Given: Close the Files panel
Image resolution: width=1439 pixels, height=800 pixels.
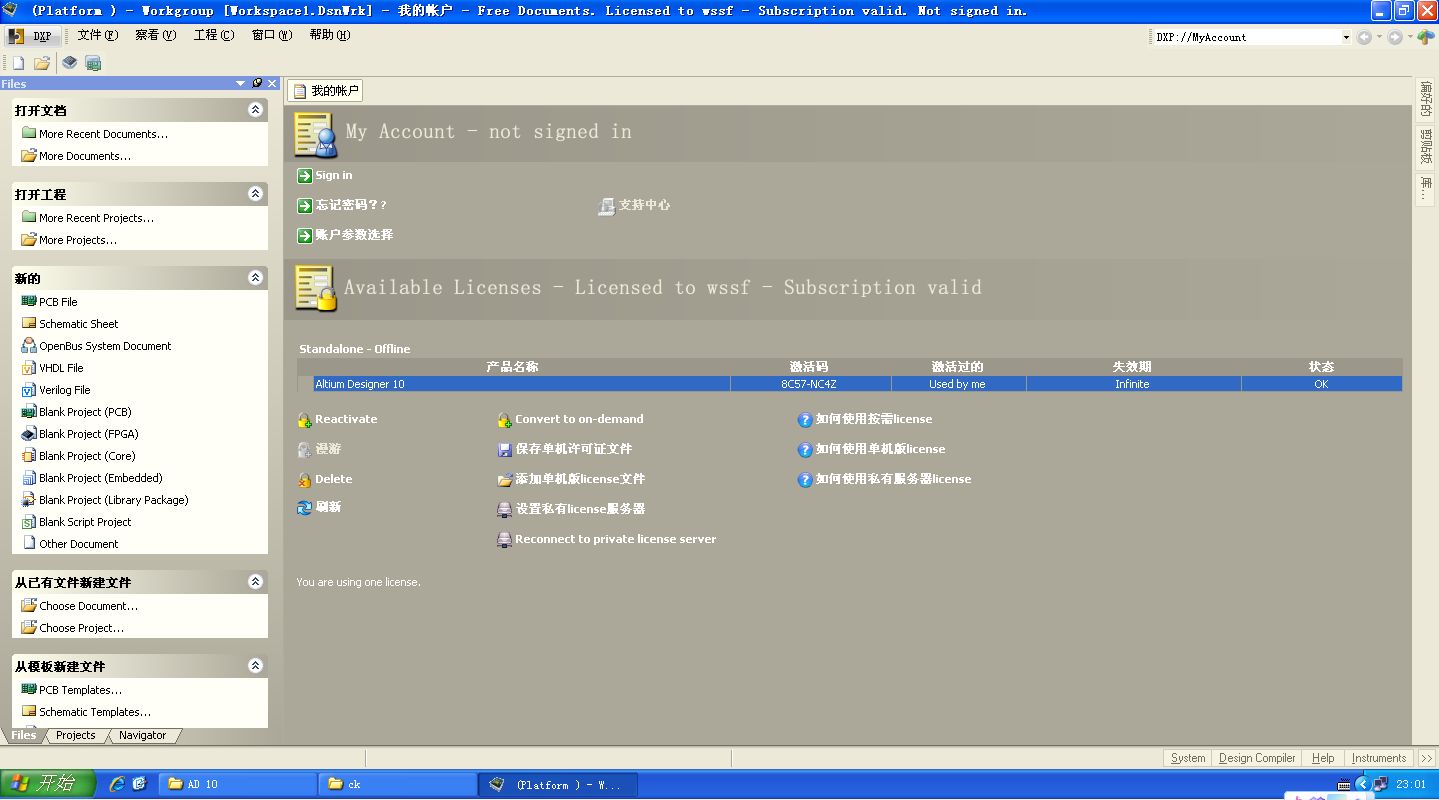Looking at the screenshot, I should click(x=271, y=84).
